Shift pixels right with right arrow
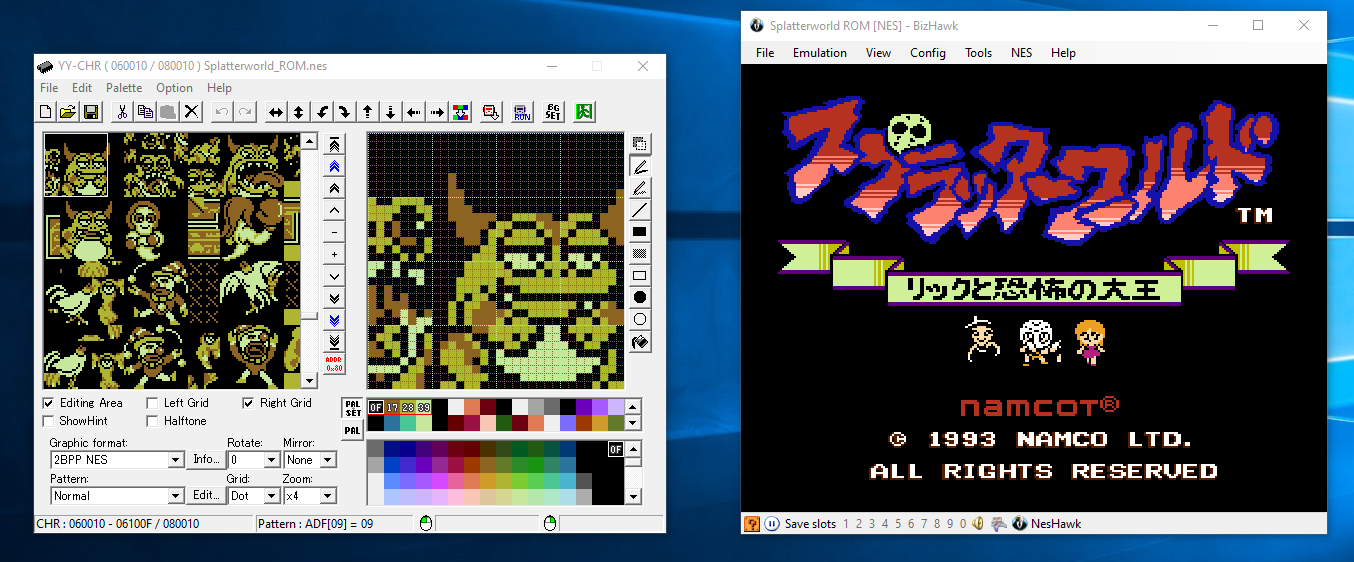The height and width of the screenshot is (562, 1354). [x=436, y=112]
